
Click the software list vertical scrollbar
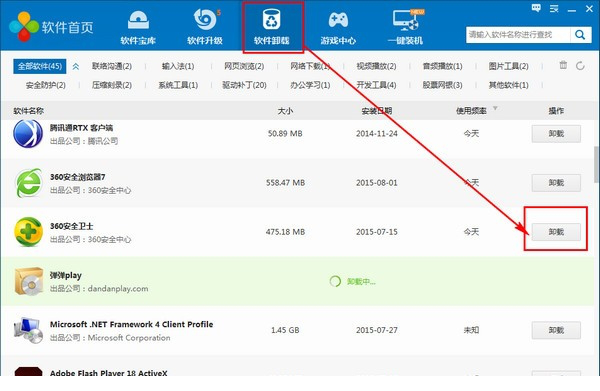(x=596, y=165)
